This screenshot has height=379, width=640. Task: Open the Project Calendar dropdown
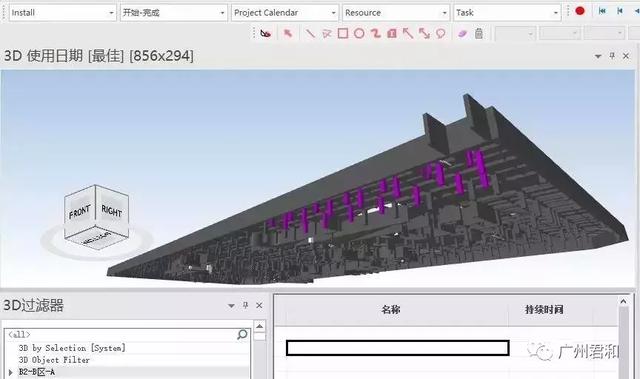click(x=284, y=13)
